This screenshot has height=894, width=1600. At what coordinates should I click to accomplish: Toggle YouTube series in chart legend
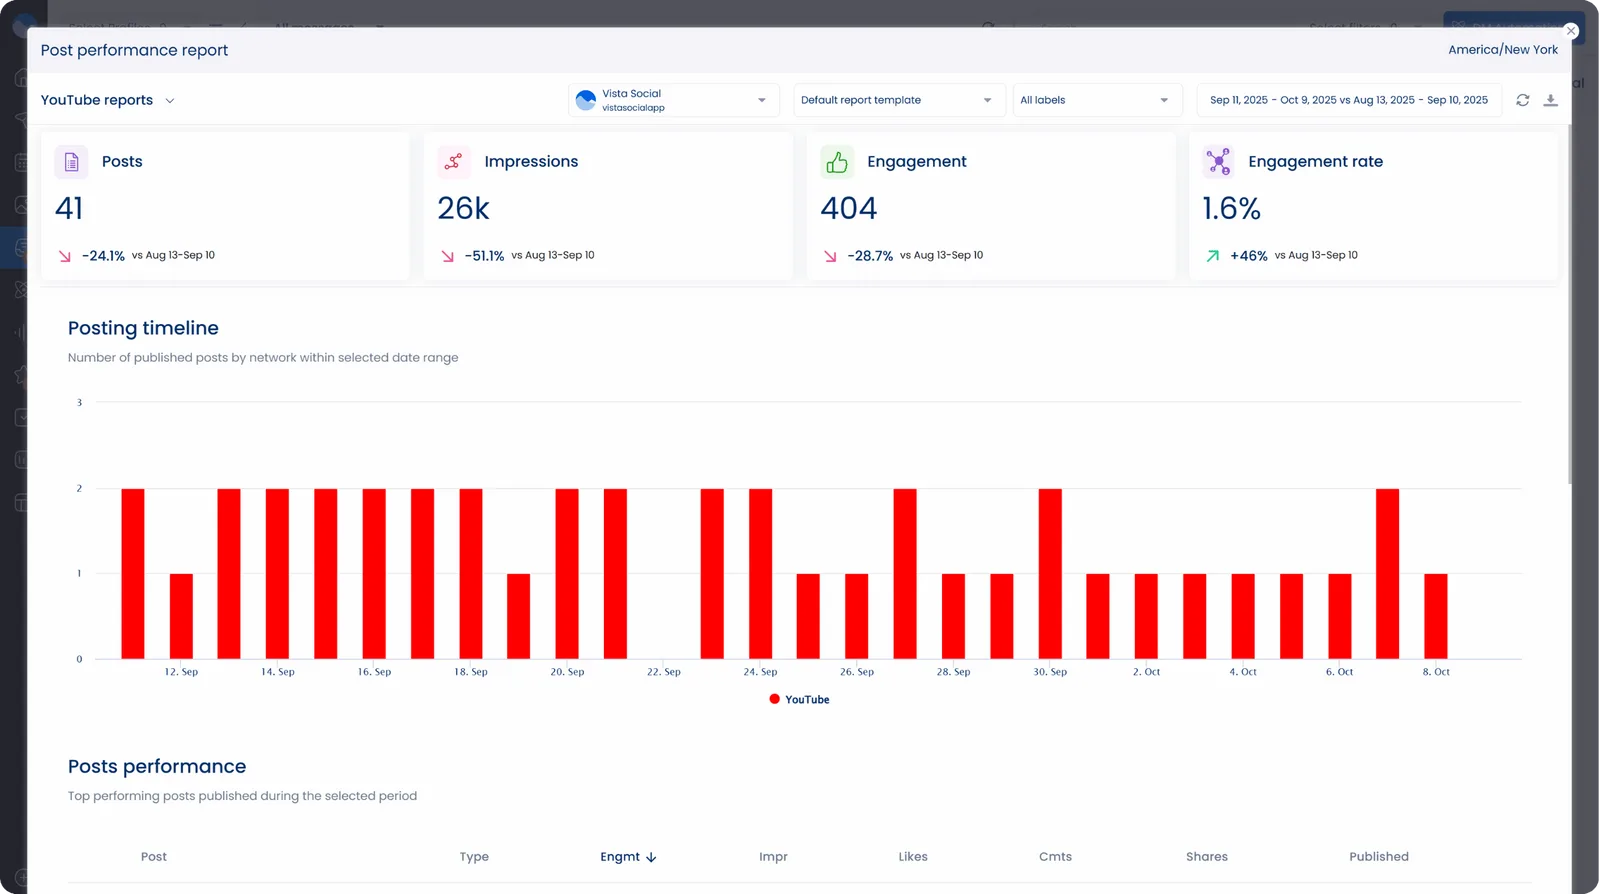(x=799, y=700)
